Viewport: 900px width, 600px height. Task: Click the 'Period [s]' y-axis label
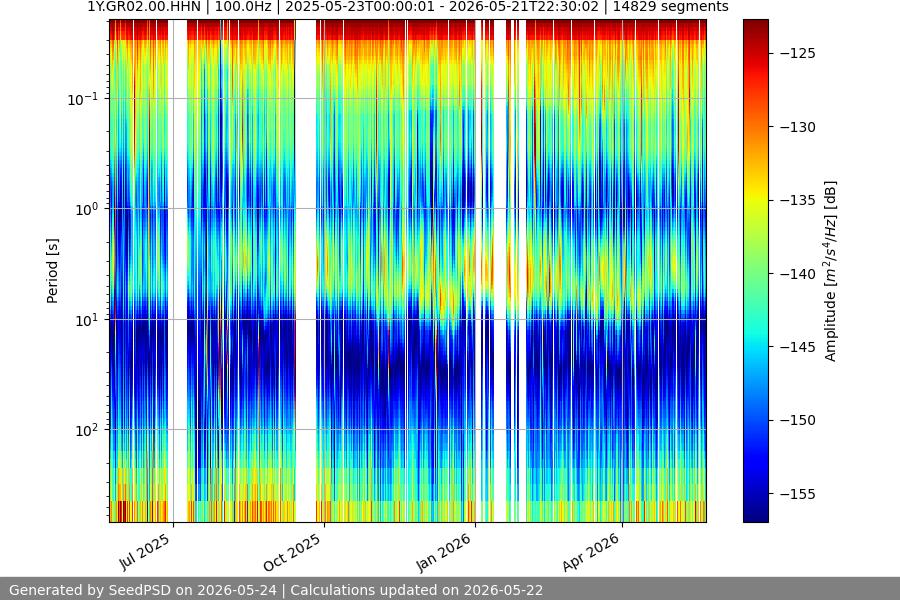52,271
